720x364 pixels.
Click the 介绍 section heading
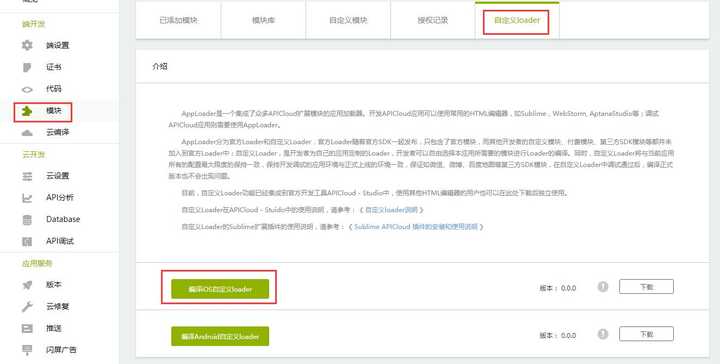[x=160, y=67]
